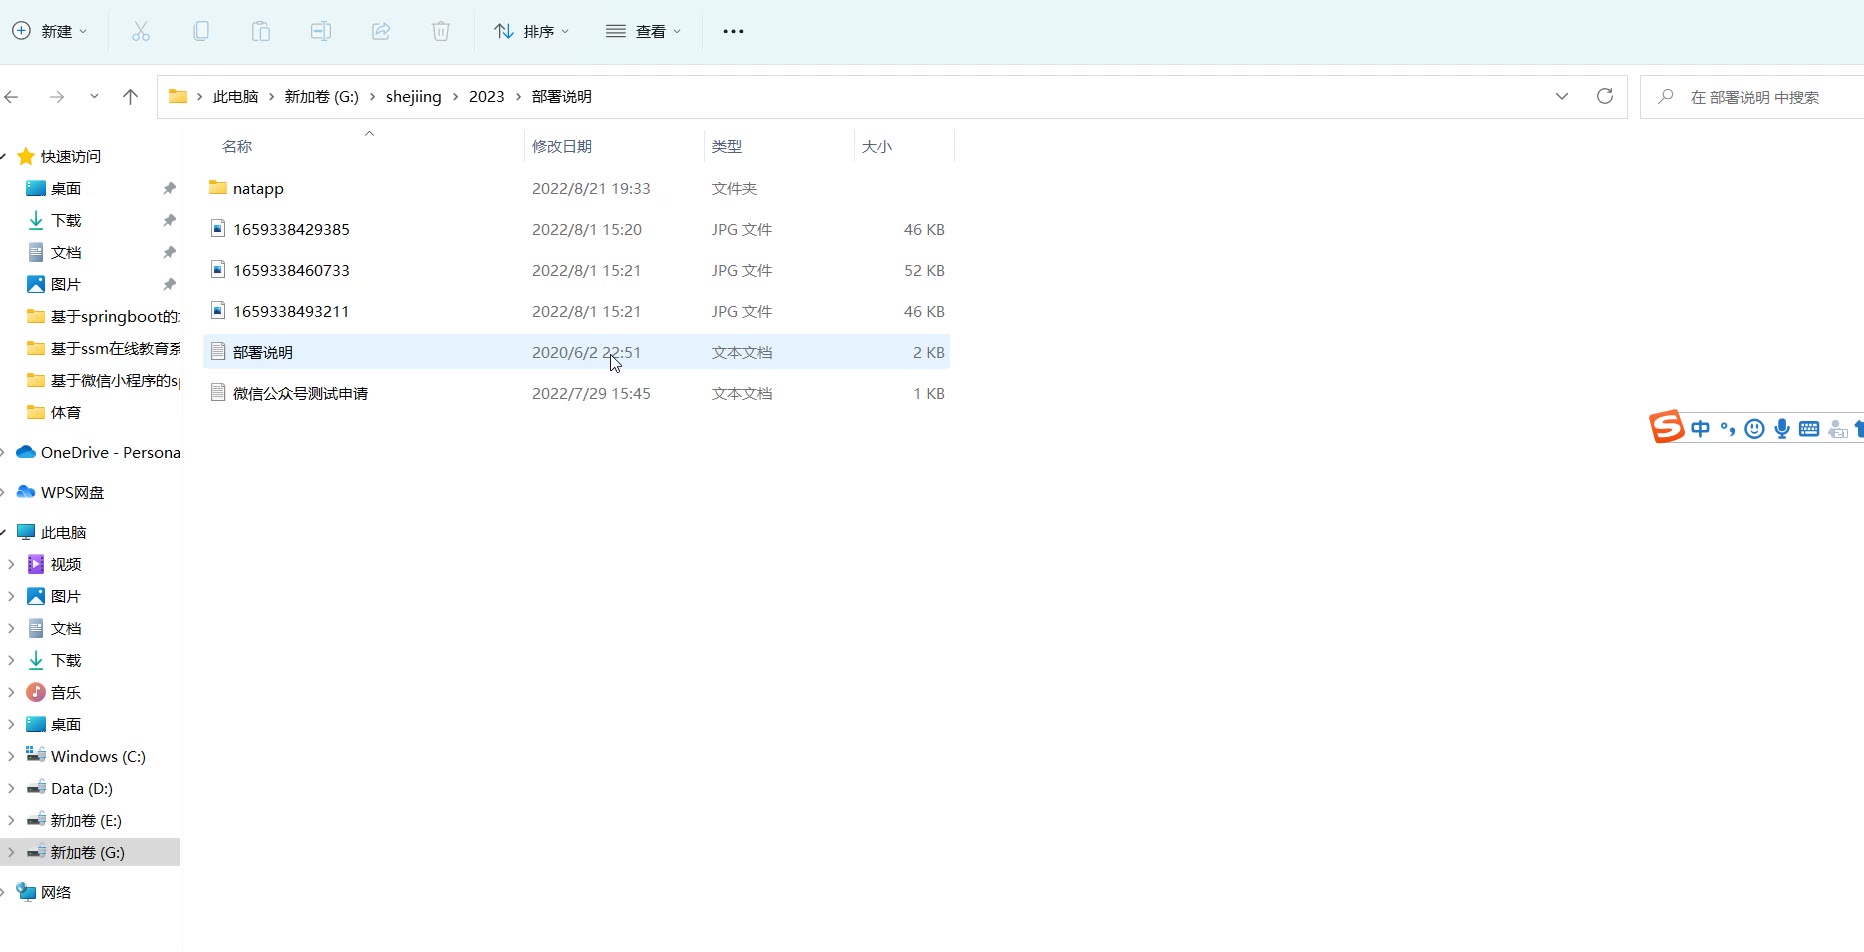Select the natapp folder
Image resolution: width=1864 pixels, height=952 pixels.
pyautogui.click(x=258, y=189)
